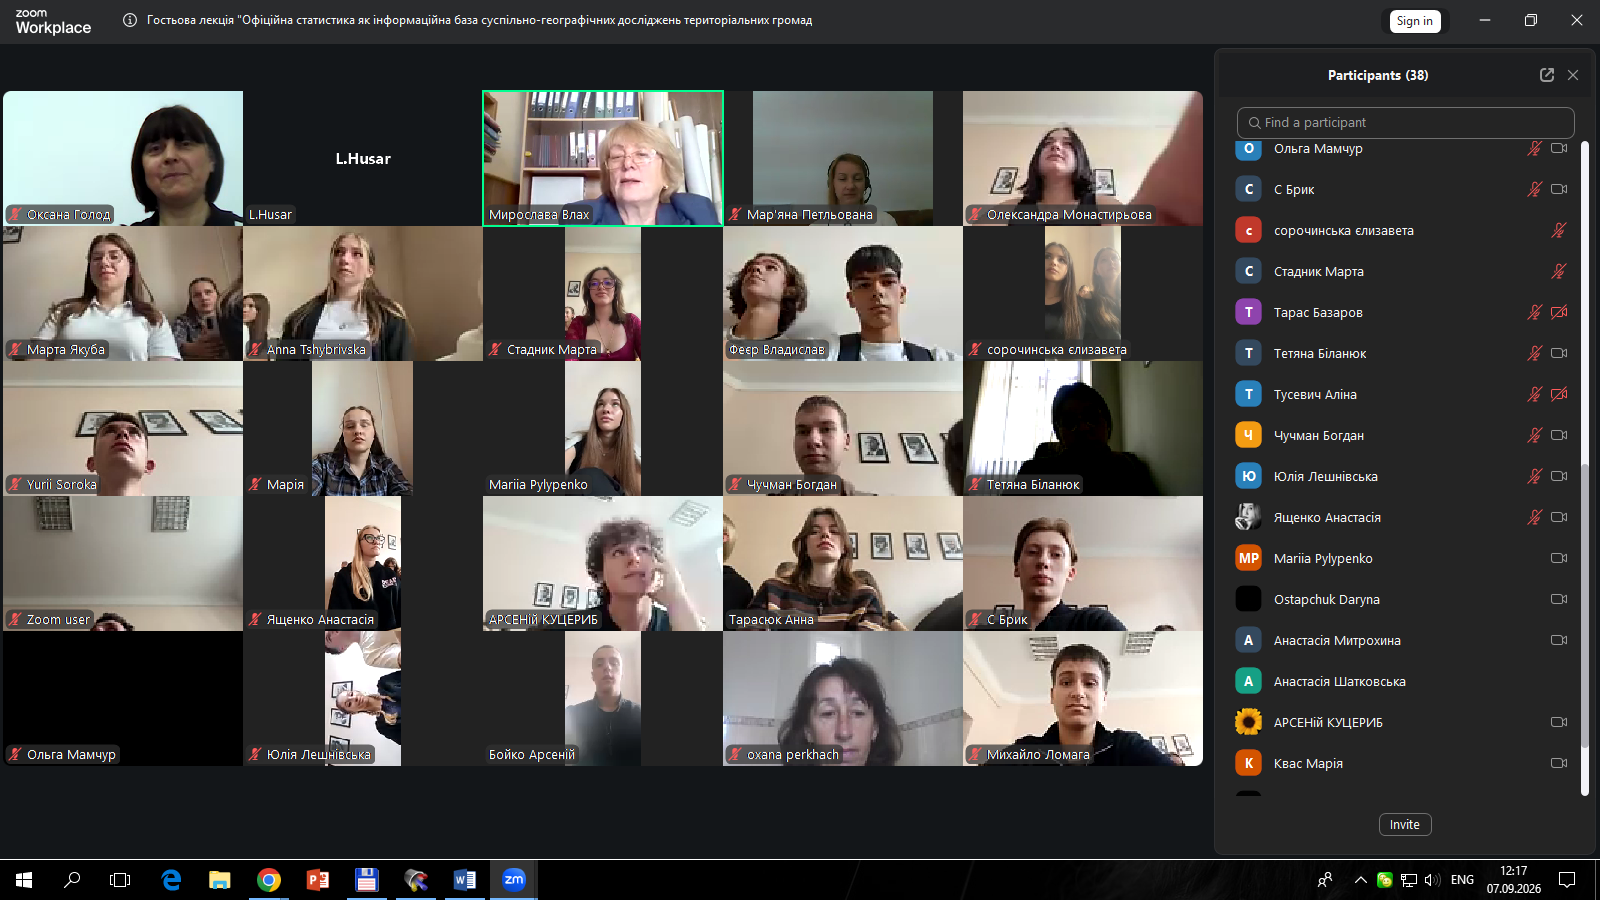The width and height of the screenshot is (1600, 900).
Task: Open the taskbar volume control
Action: pos(1433,880)
